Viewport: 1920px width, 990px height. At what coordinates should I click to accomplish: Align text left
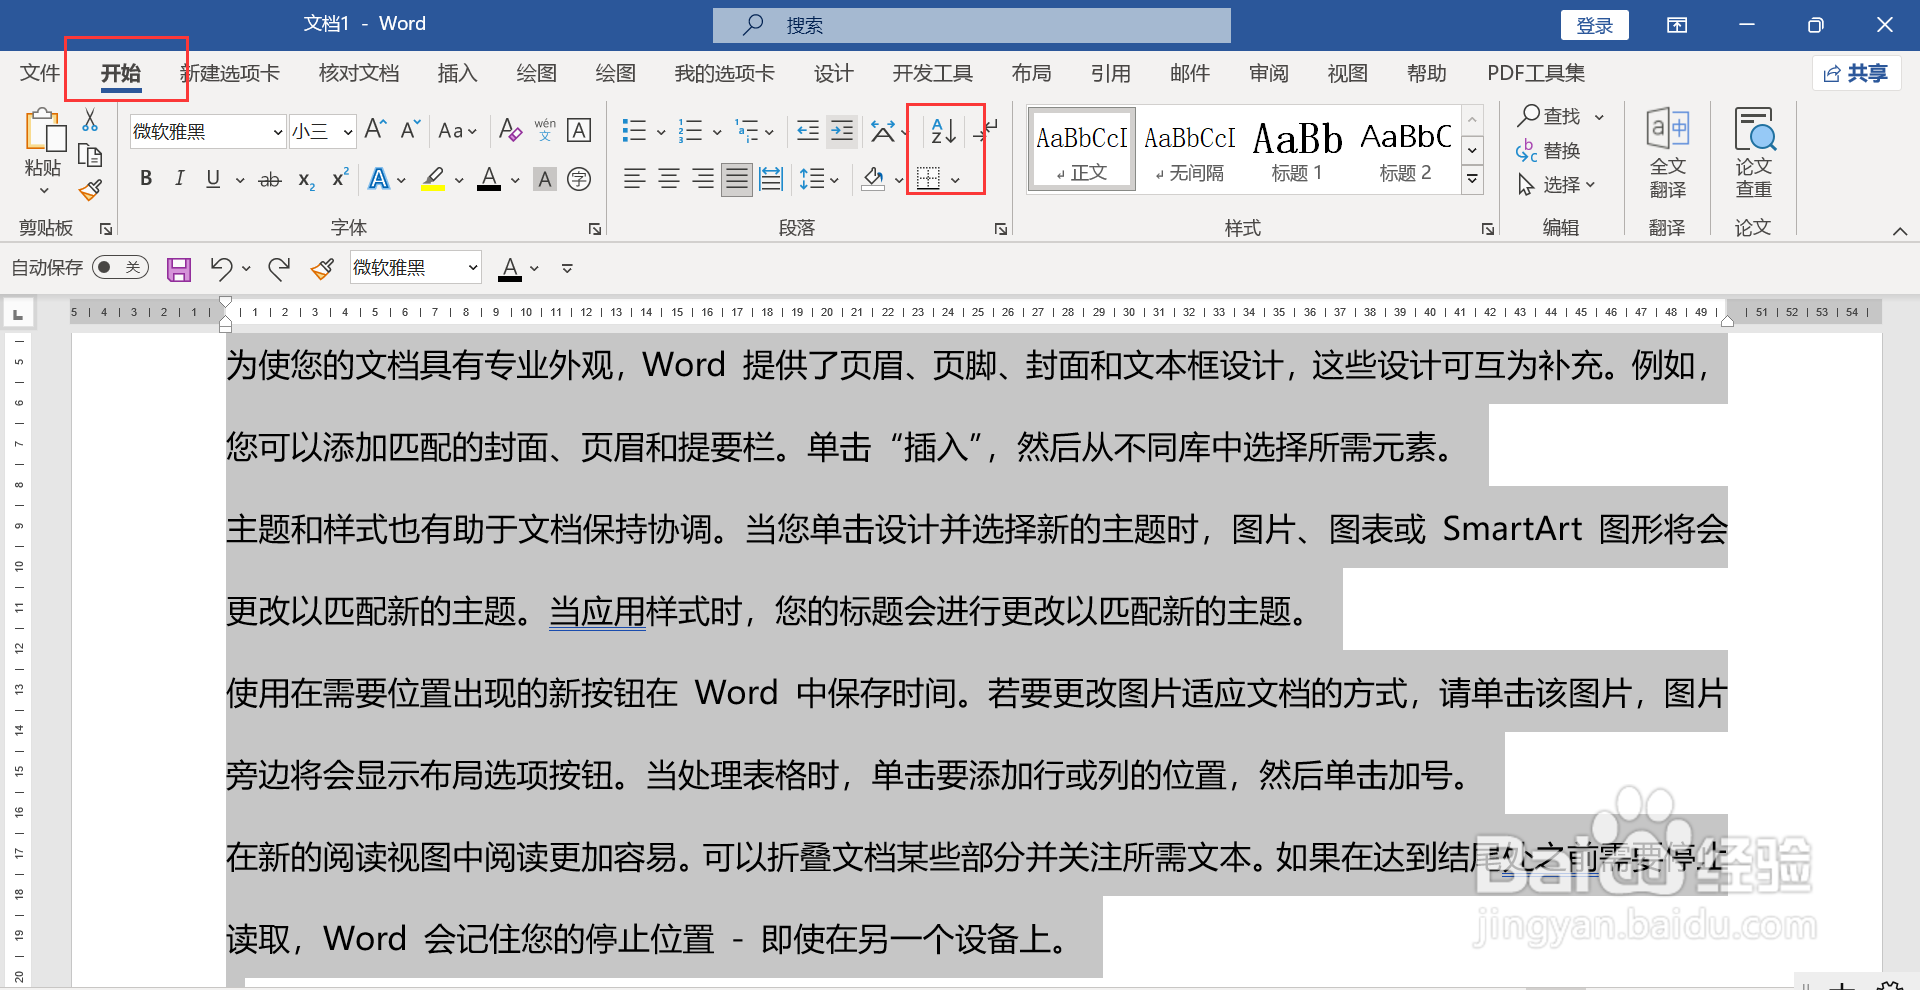[x=634, y=179]
